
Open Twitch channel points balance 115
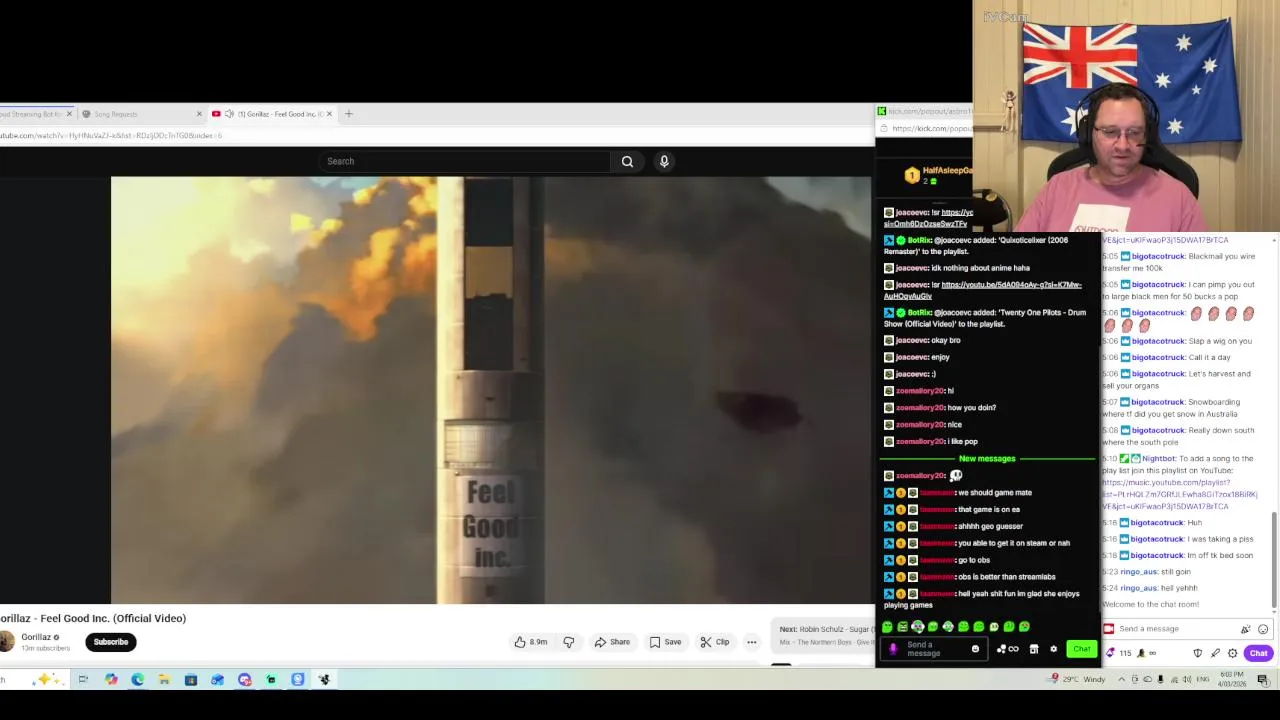point(1119,653)
